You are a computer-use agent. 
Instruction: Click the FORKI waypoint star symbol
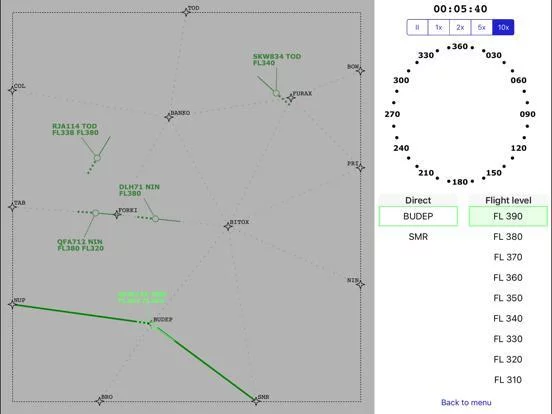[x=117, y=214]
